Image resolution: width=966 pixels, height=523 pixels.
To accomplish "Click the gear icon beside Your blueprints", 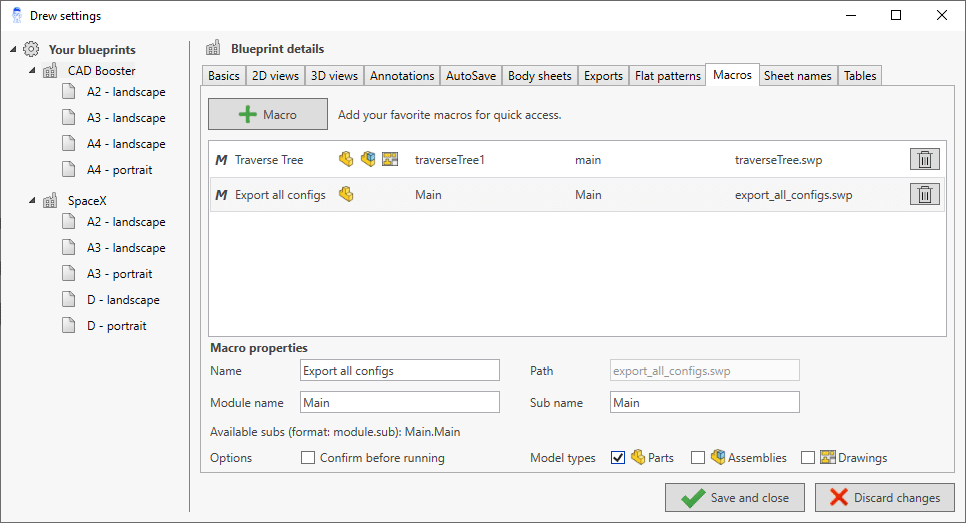I will tap(31, 49).
